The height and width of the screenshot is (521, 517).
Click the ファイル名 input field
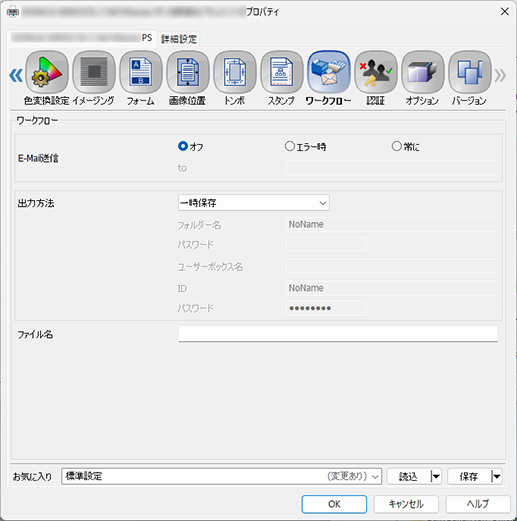(x=338, y=334)
